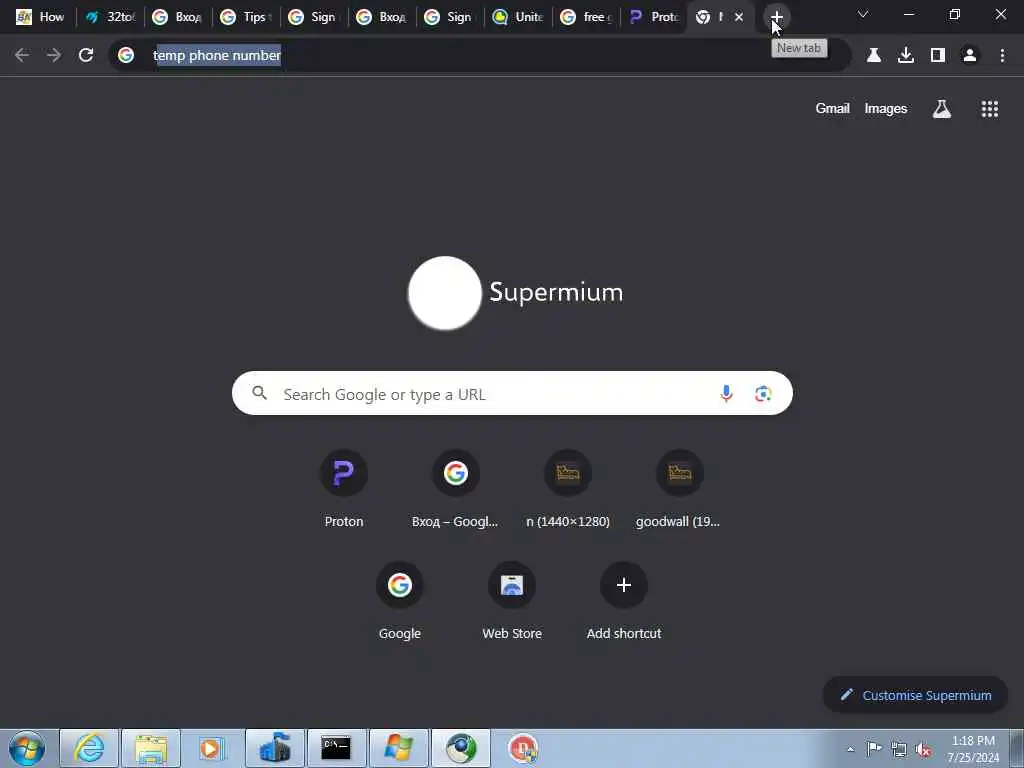Open the profile avatar menu
This screenshot has width=1024, height=768.
(970, 56)
